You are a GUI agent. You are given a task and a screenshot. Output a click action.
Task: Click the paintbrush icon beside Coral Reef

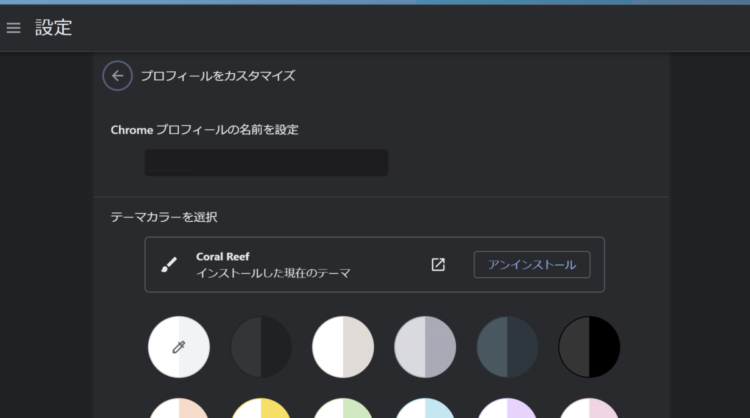click(x=169, y=264)
